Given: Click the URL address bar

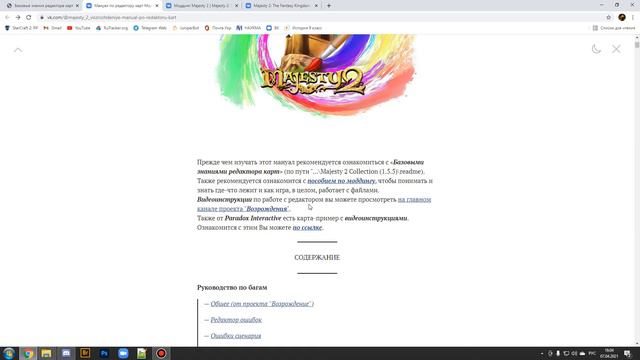Looking at the screenshot, I should (318, 18).
